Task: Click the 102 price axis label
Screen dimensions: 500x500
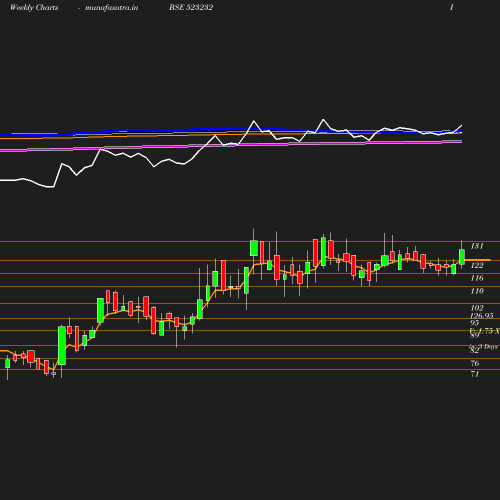Action: (477, 308)
